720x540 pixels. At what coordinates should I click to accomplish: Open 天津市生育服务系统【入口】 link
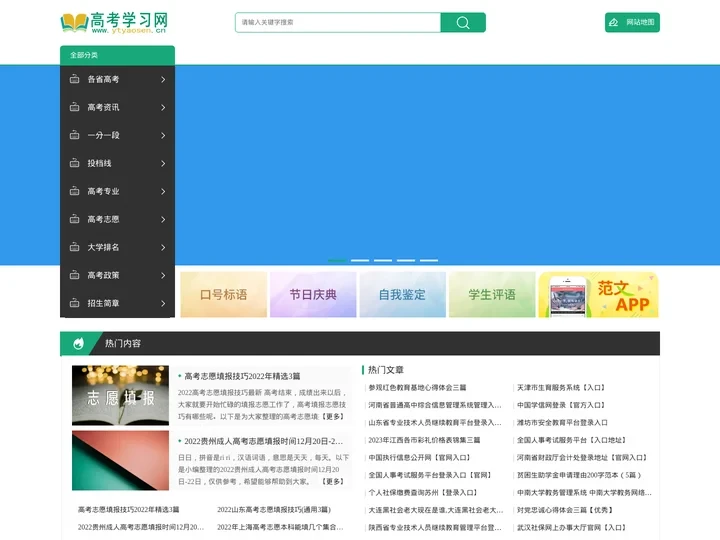561,388
